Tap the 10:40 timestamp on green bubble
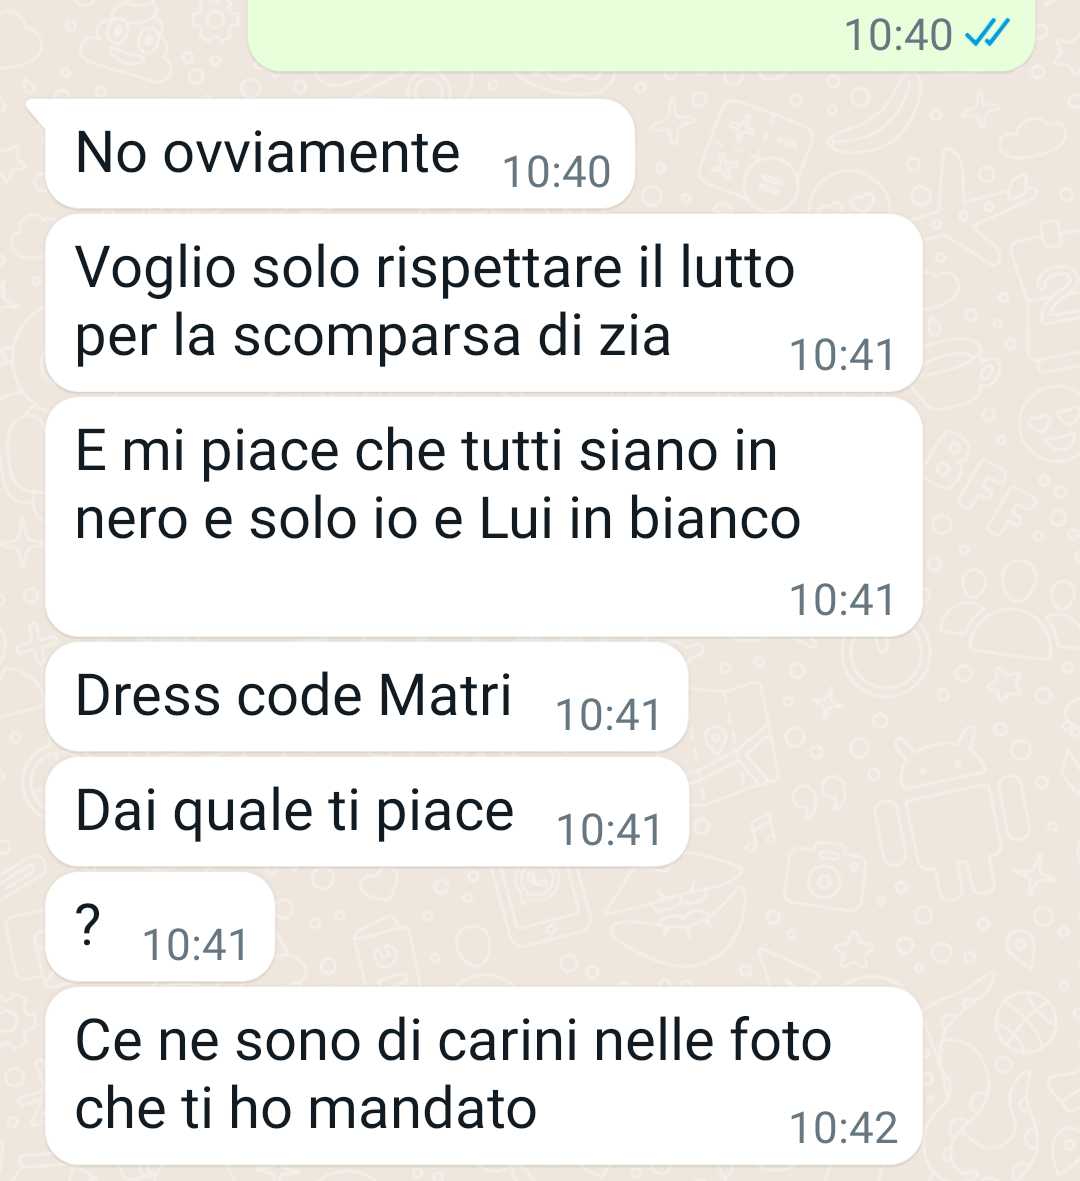1080x1181 pixels. click(898, 35)
